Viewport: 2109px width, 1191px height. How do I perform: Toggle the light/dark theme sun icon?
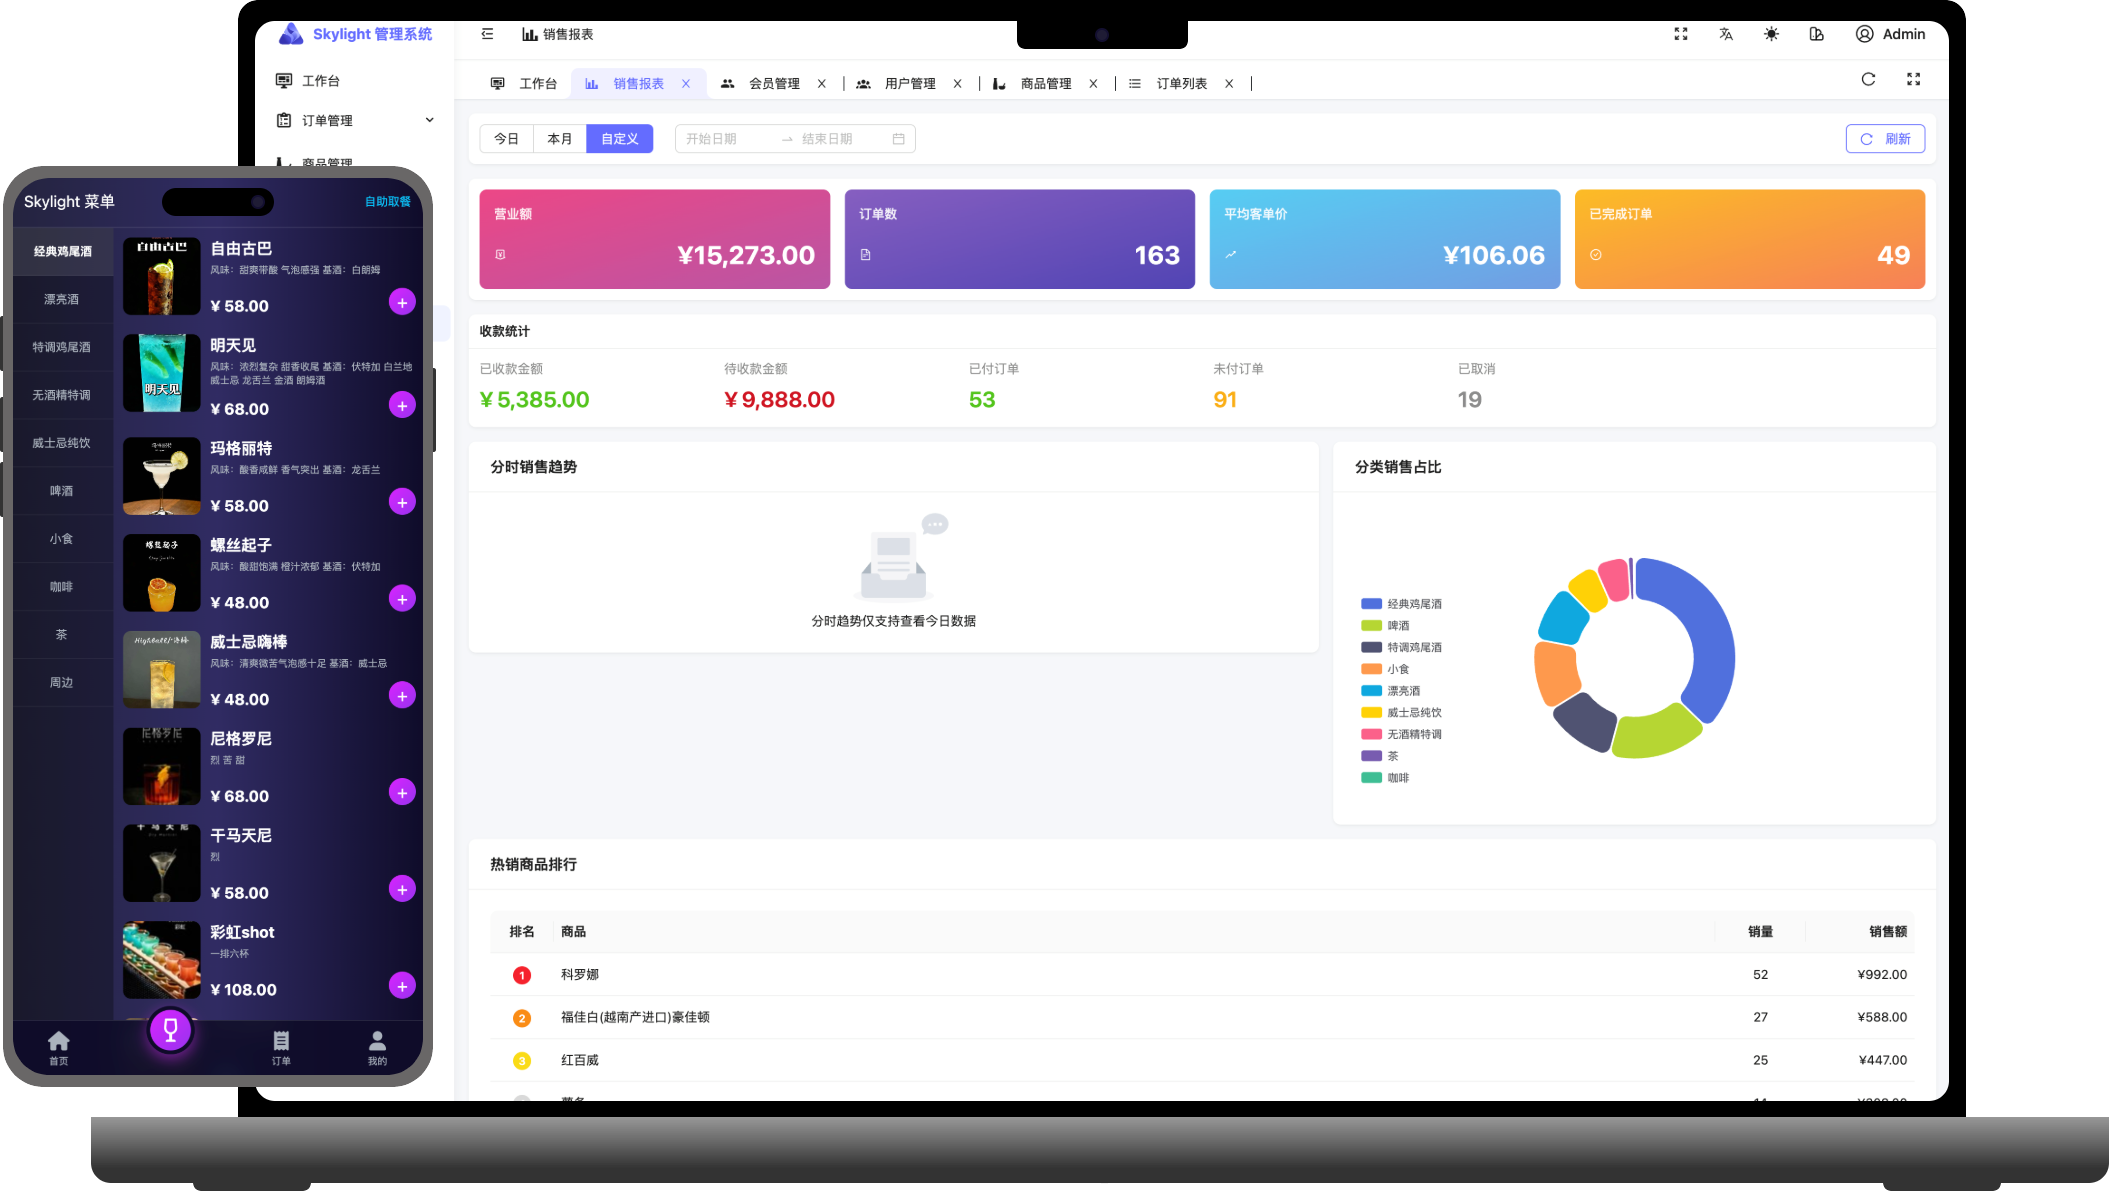(1771, 34)
